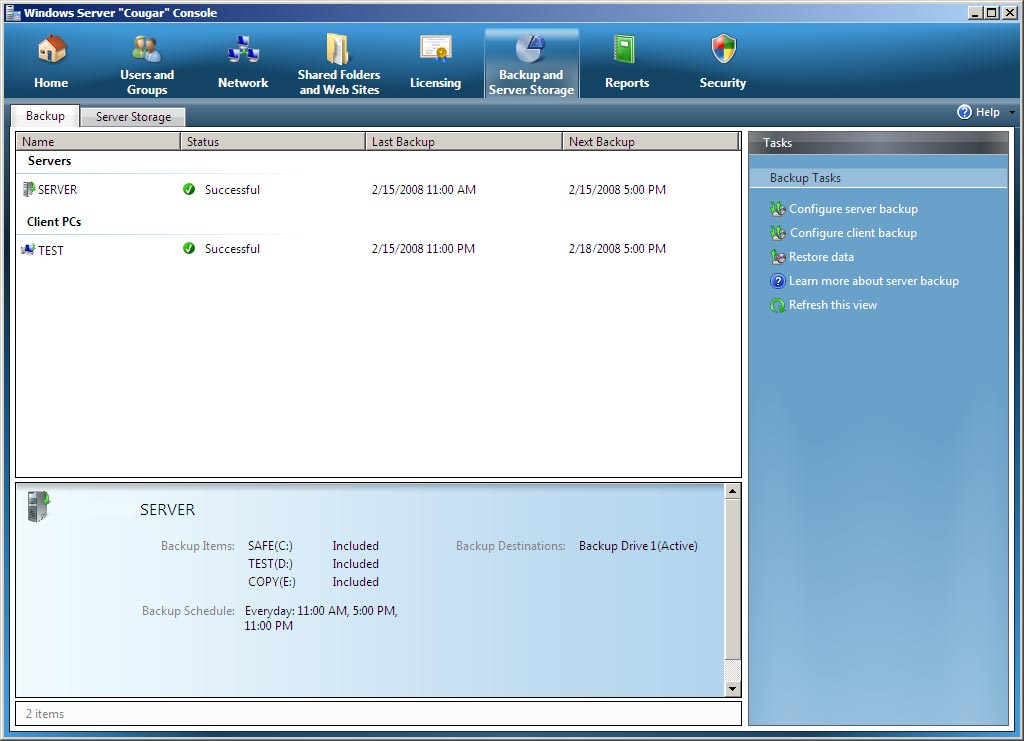Click the Configure server backup icon
Viewport: 1024px width, 741px height.
pyautogui.click(x=778, y=209)
